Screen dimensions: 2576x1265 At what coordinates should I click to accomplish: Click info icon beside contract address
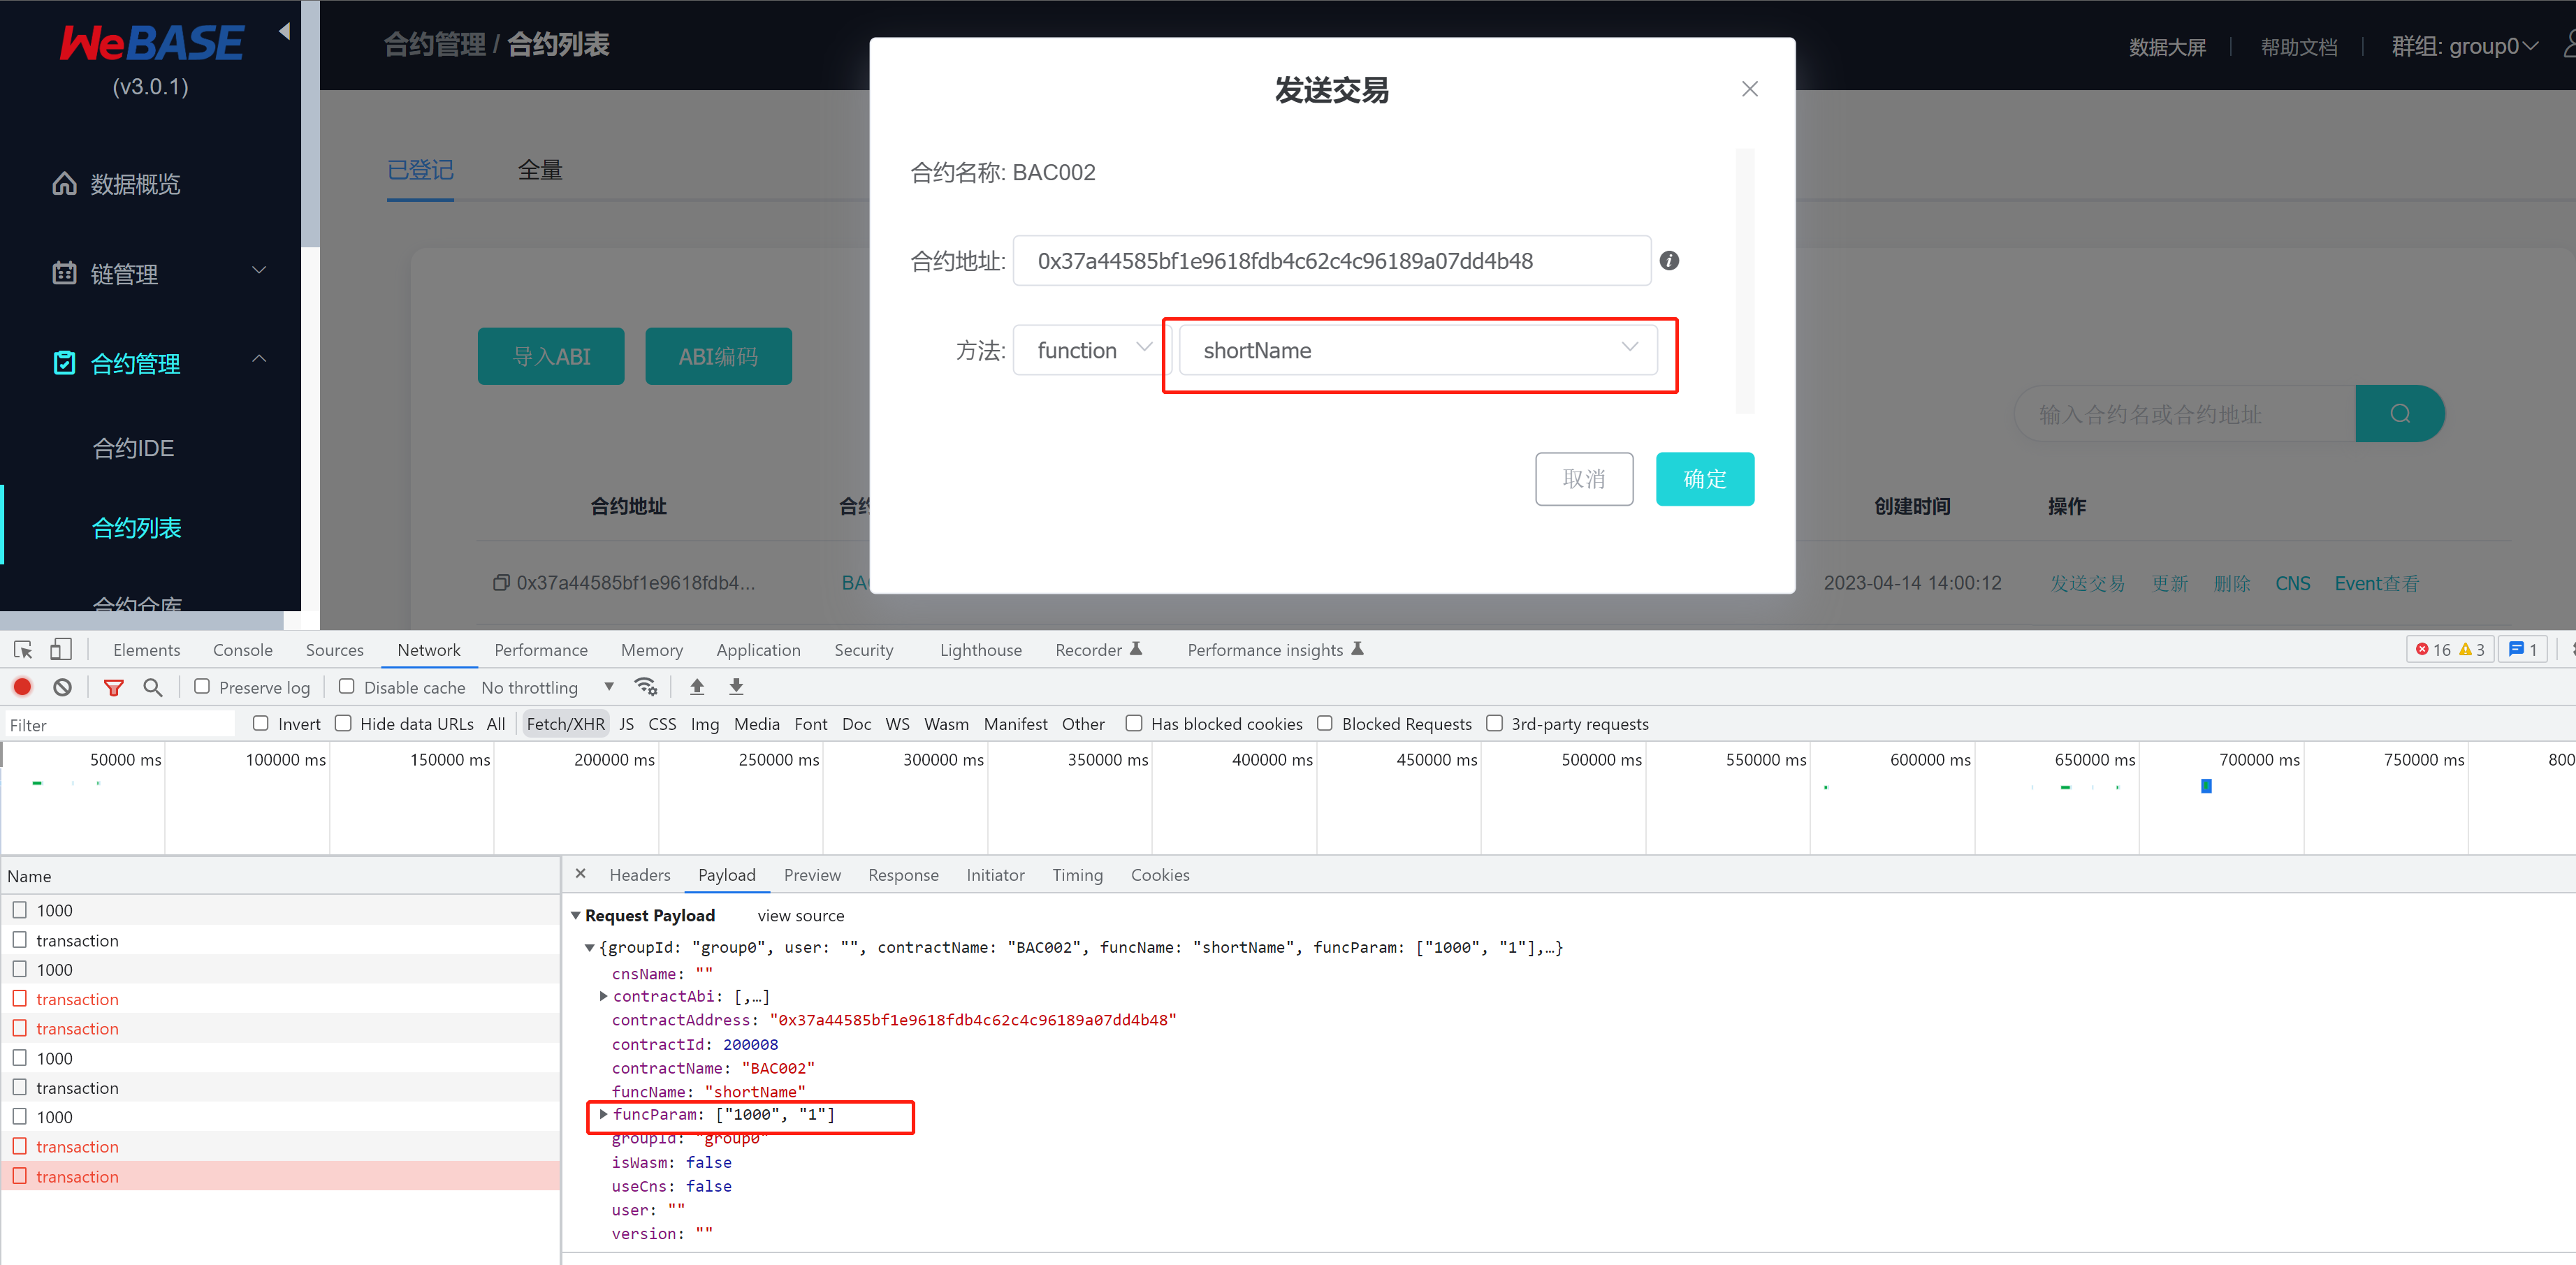(1669, 261)
